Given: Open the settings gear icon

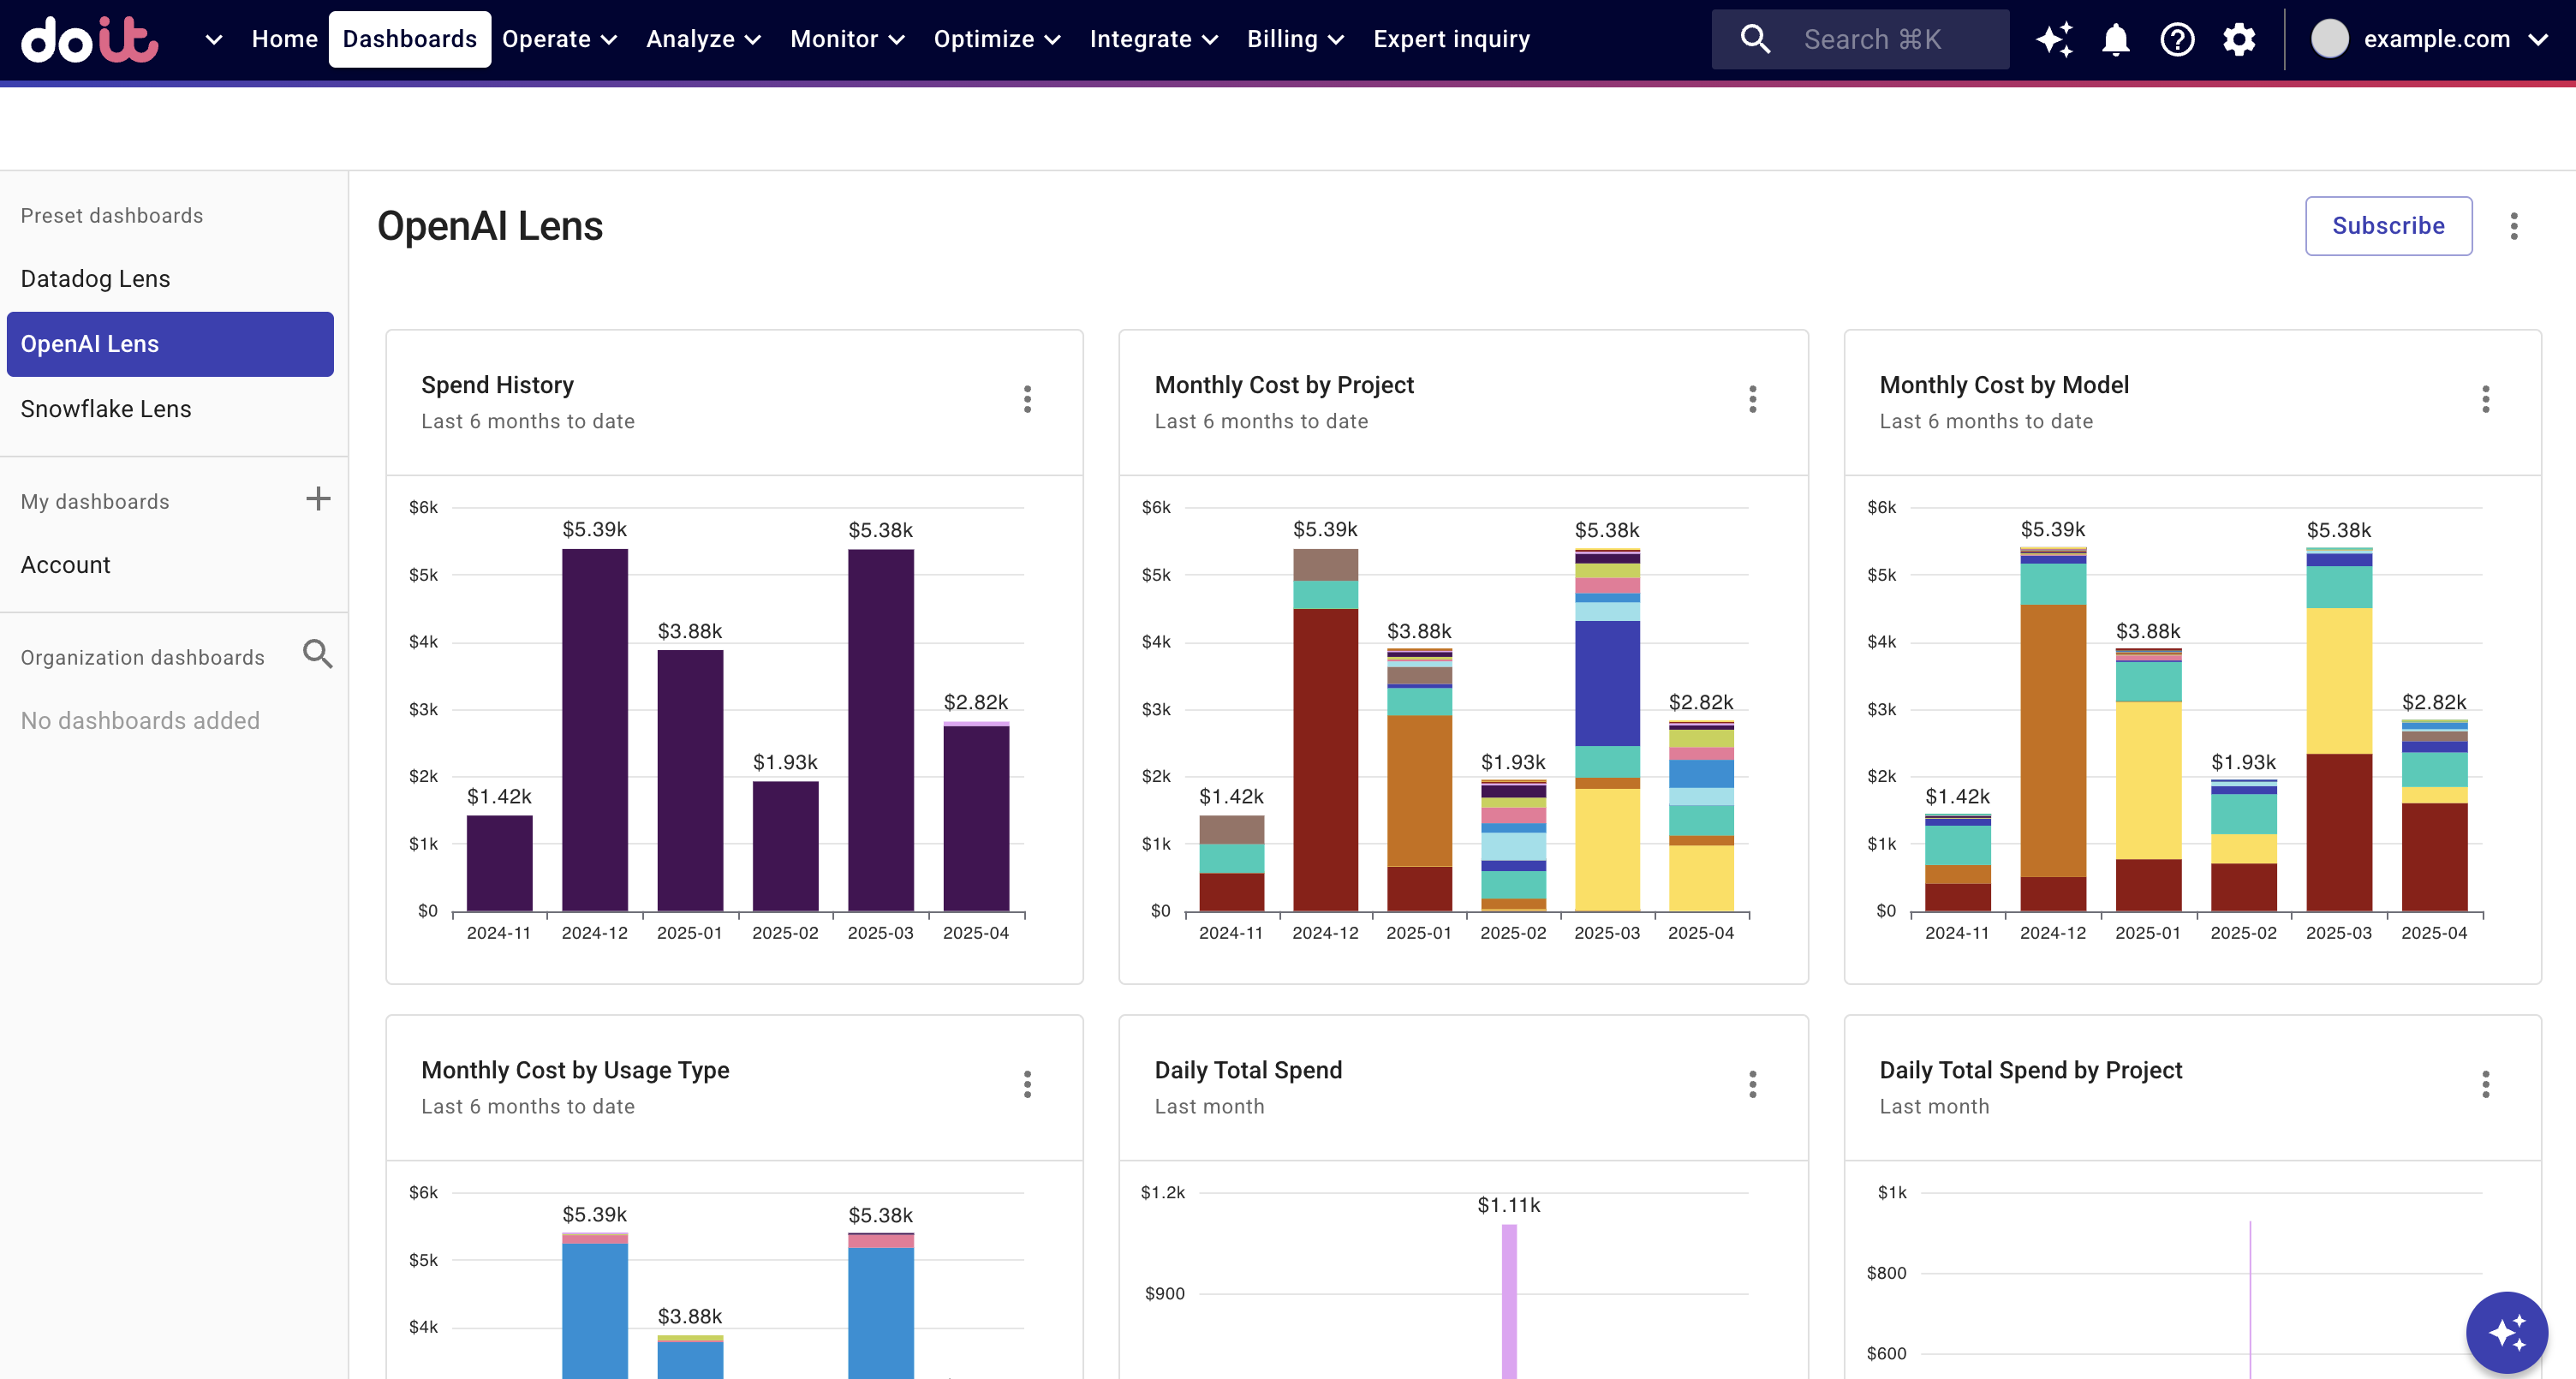Looking at the screenshot, I should tap(2239, 39).
